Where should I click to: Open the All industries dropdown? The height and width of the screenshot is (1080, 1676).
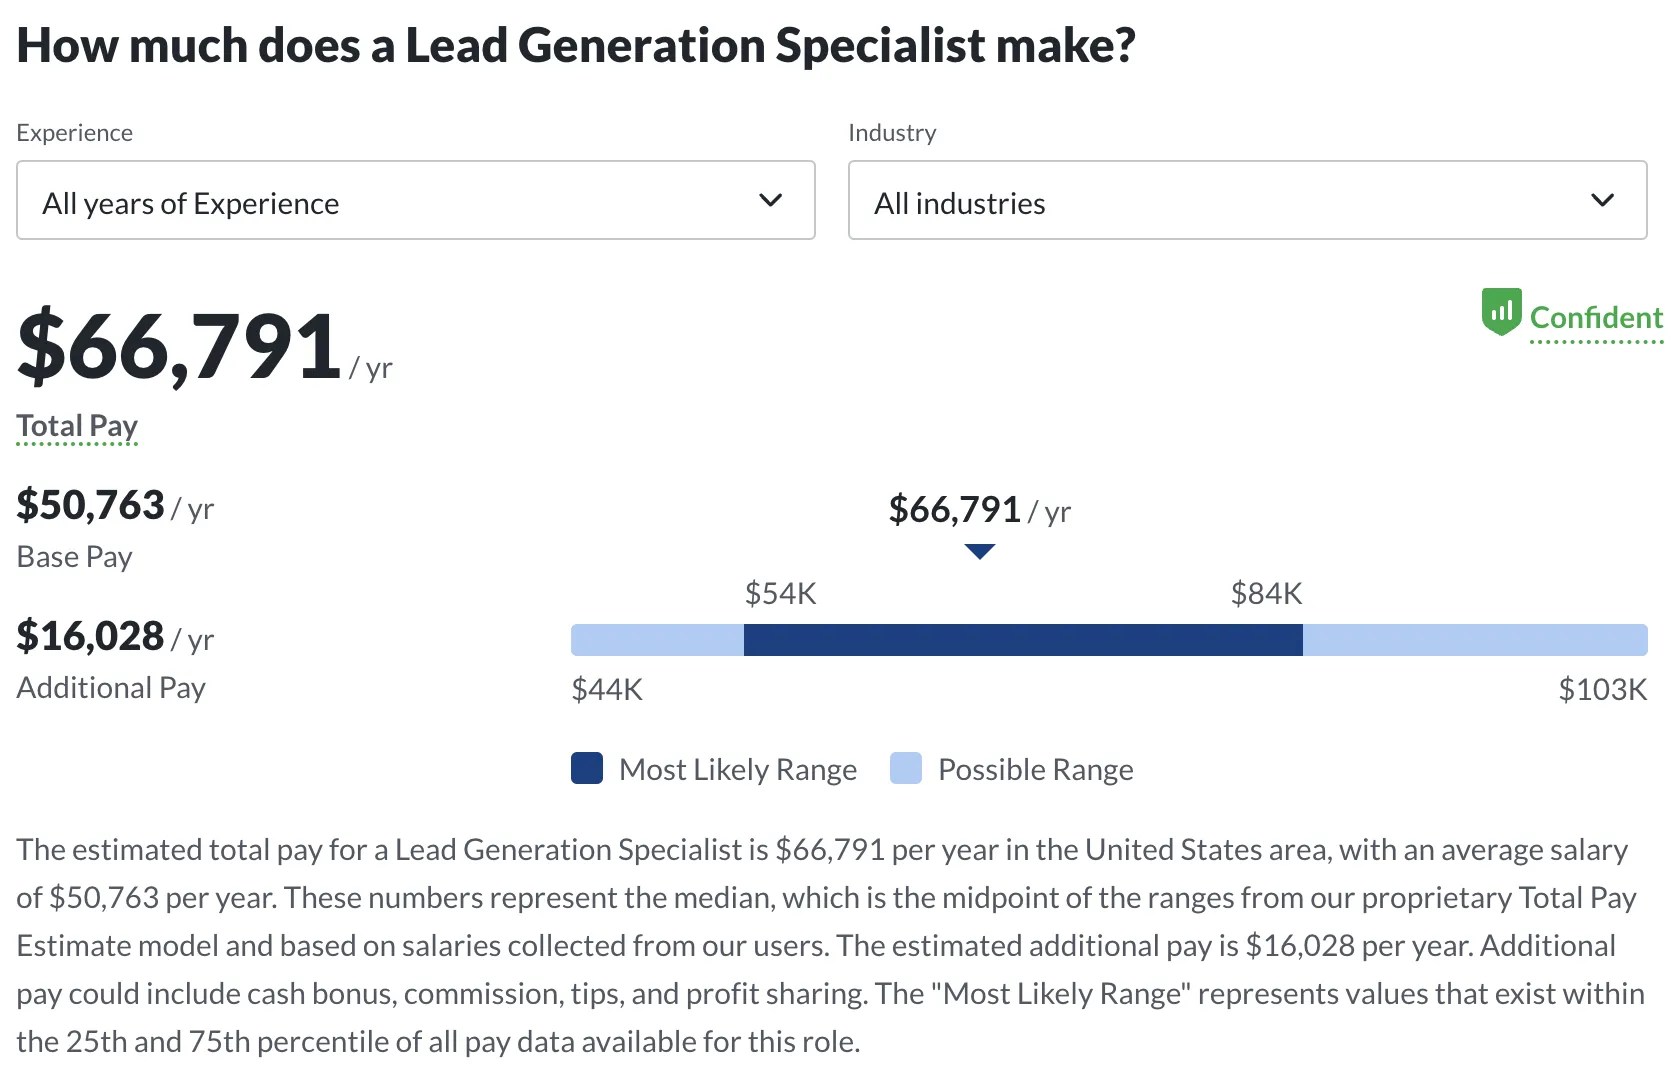pos(1247,200)
